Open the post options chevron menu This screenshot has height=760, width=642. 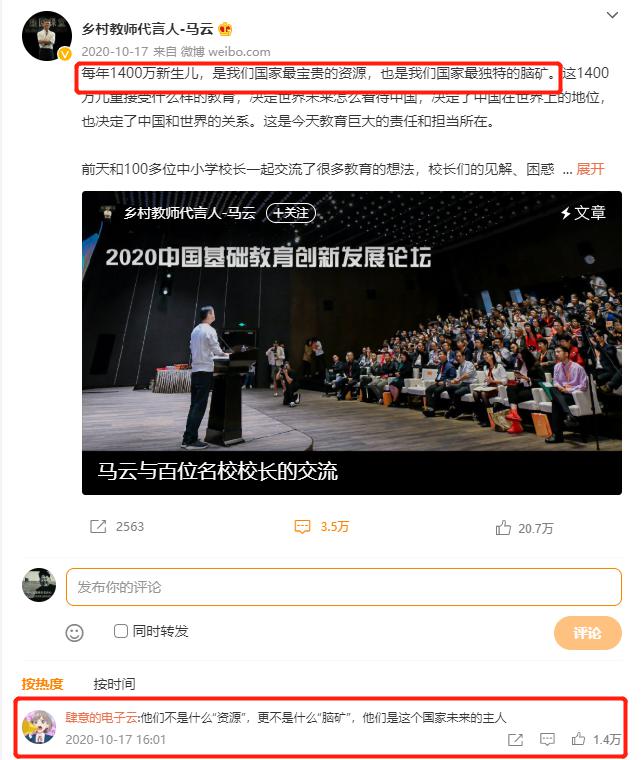(x=612, y=15)
